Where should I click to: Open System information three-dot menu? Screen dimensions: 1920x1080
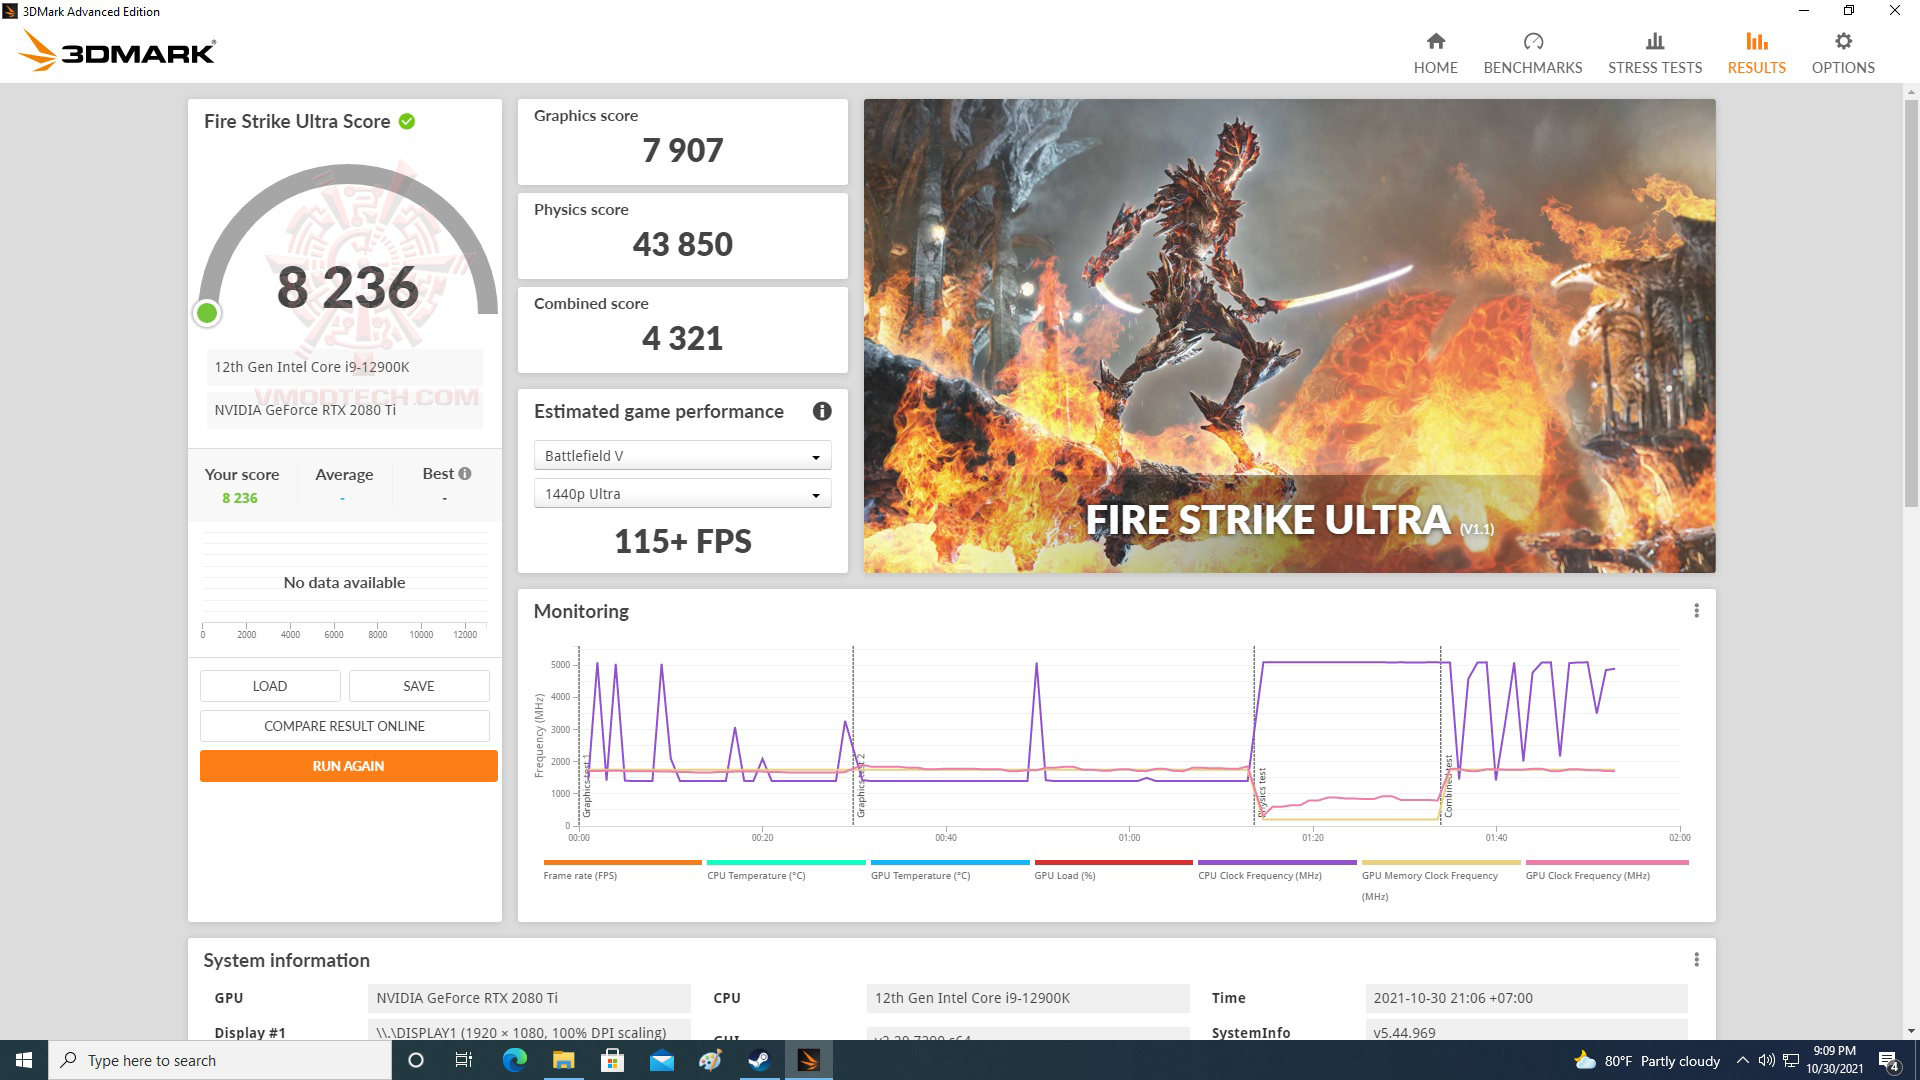pos(1696,960)
